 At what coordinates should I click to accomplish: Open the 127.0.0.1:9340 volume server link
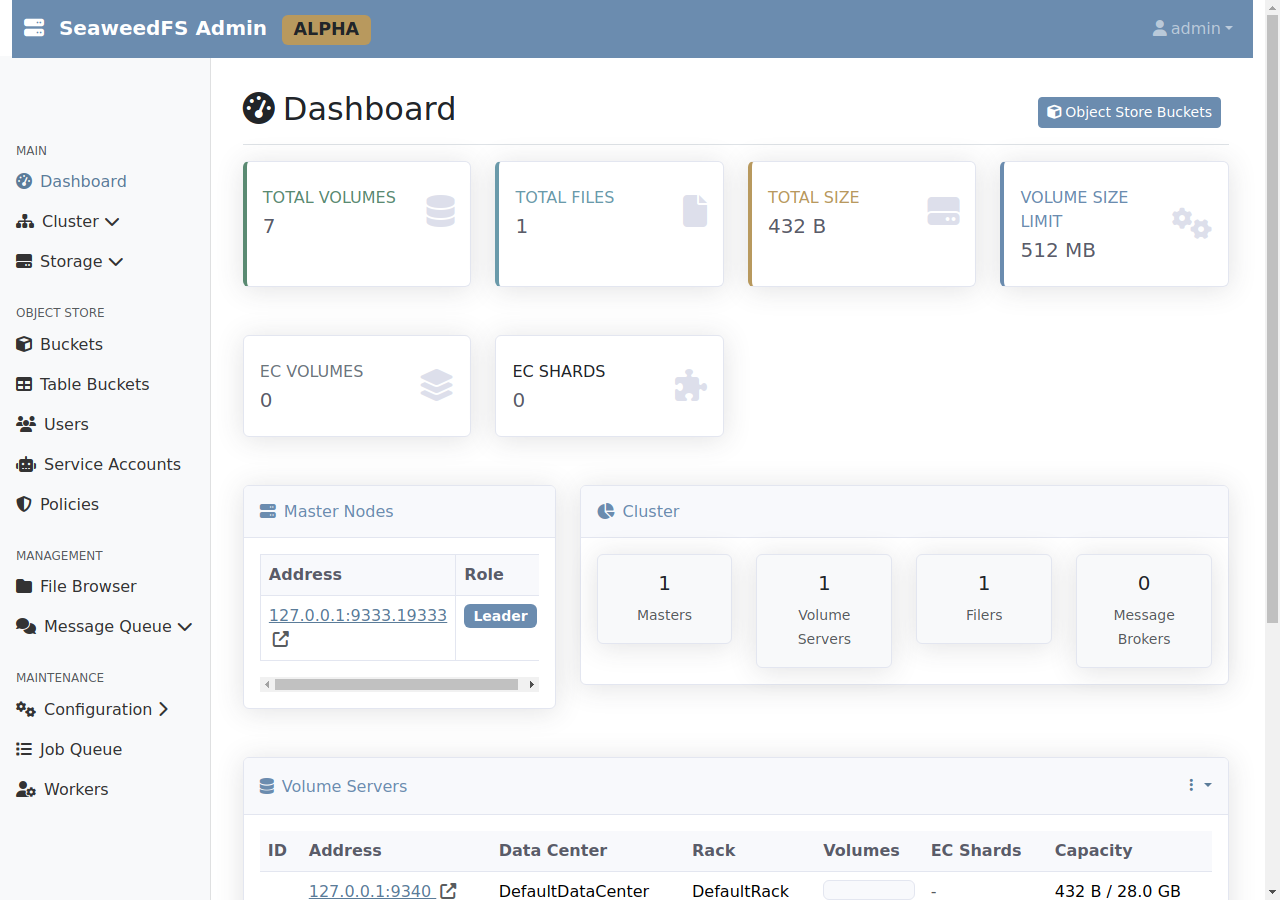[370, 890]
